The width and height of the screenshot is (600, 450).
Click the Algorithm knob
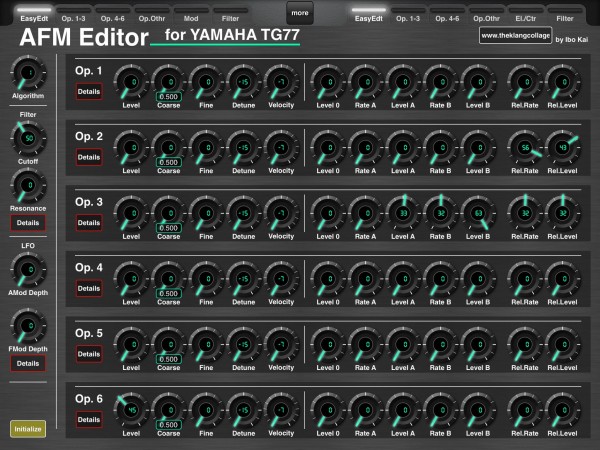(x=28, y=73)
